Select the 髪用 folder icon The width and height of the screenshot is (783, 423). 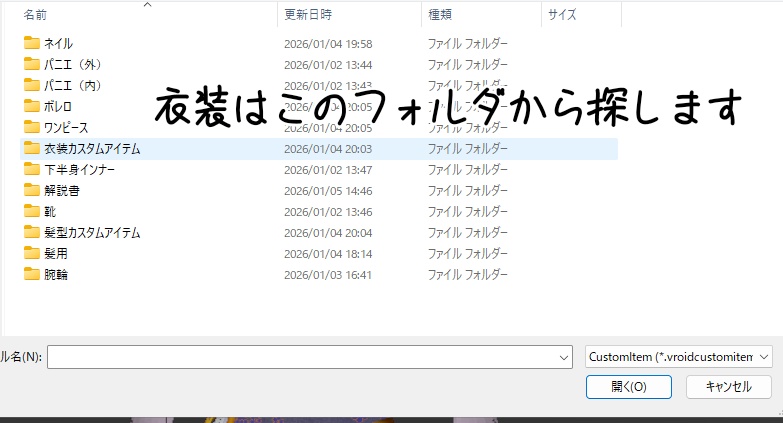tap(31, 253)
